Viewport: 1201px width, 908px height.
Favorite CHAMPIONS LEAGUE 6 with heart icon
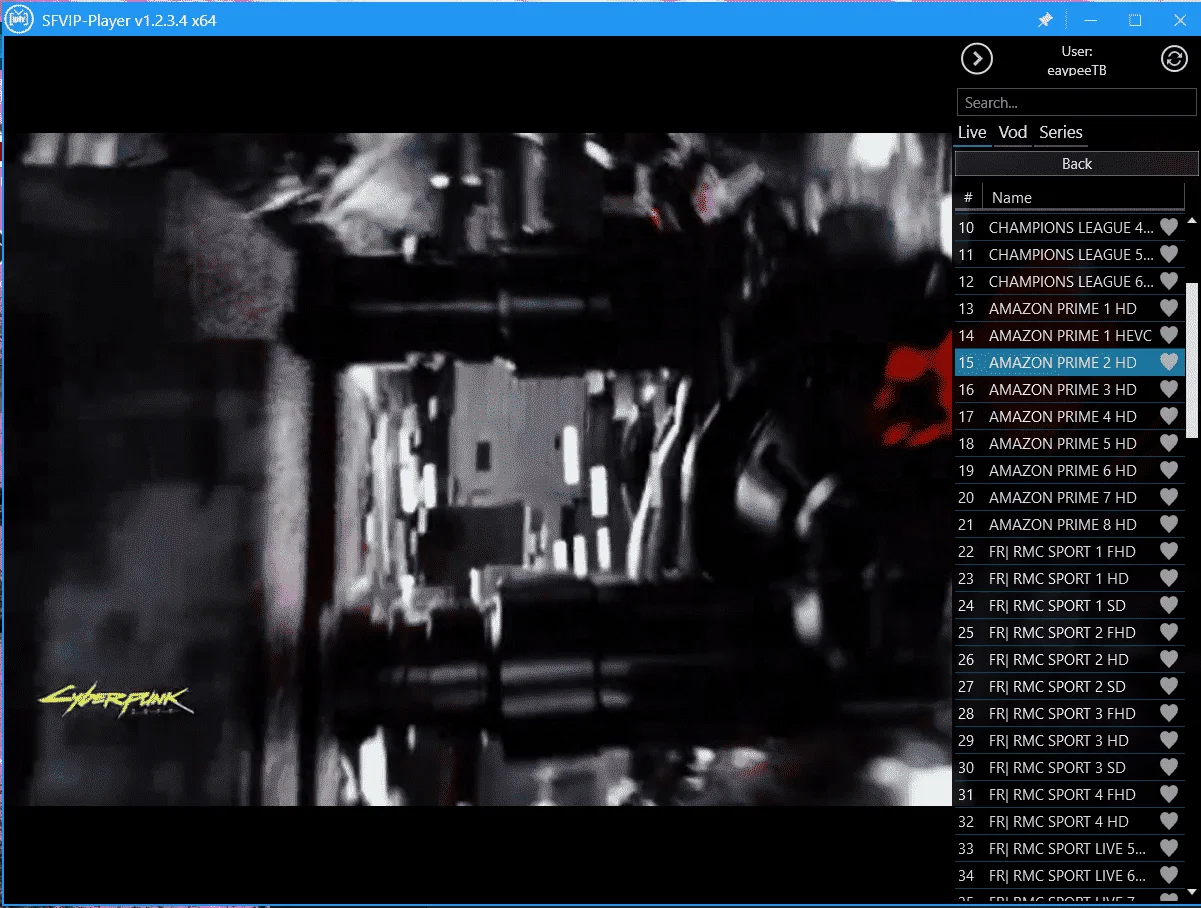point(1168,281)
